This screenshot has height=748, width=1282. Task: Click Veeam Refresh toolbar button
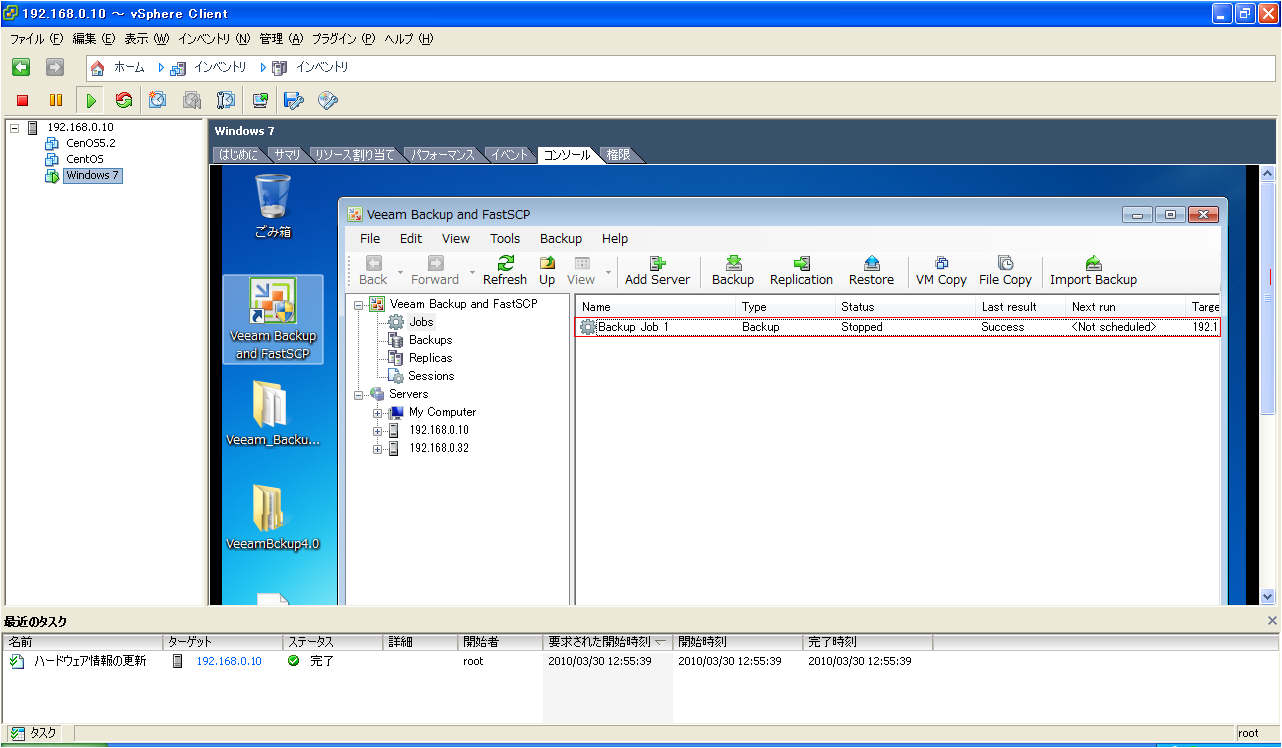[505, 270]
